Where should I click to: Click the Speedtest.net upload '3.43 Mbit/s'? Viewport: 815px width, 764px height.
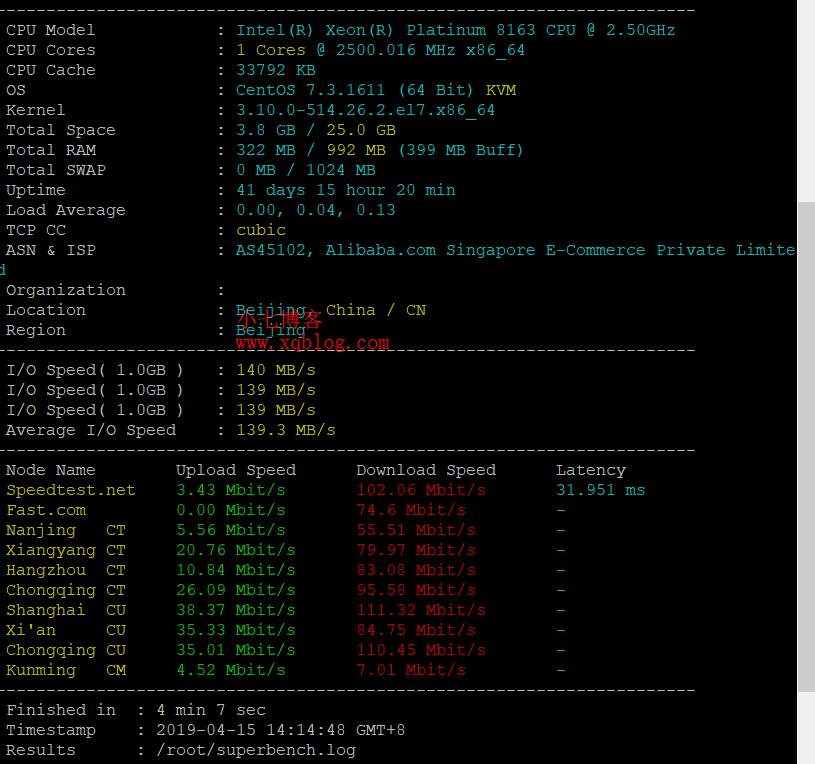click(230, 490)
